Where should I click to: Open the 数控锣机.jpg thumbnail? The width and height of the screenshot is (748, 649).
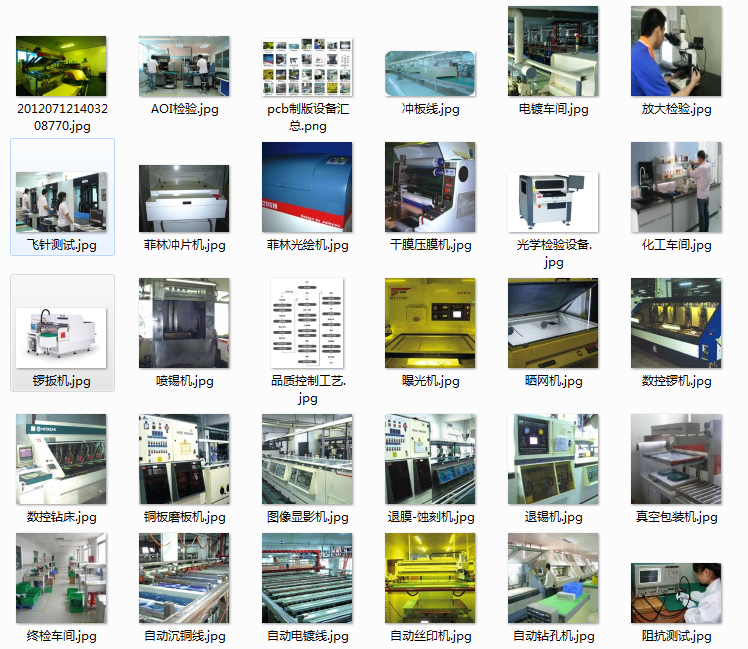(676, 323)
